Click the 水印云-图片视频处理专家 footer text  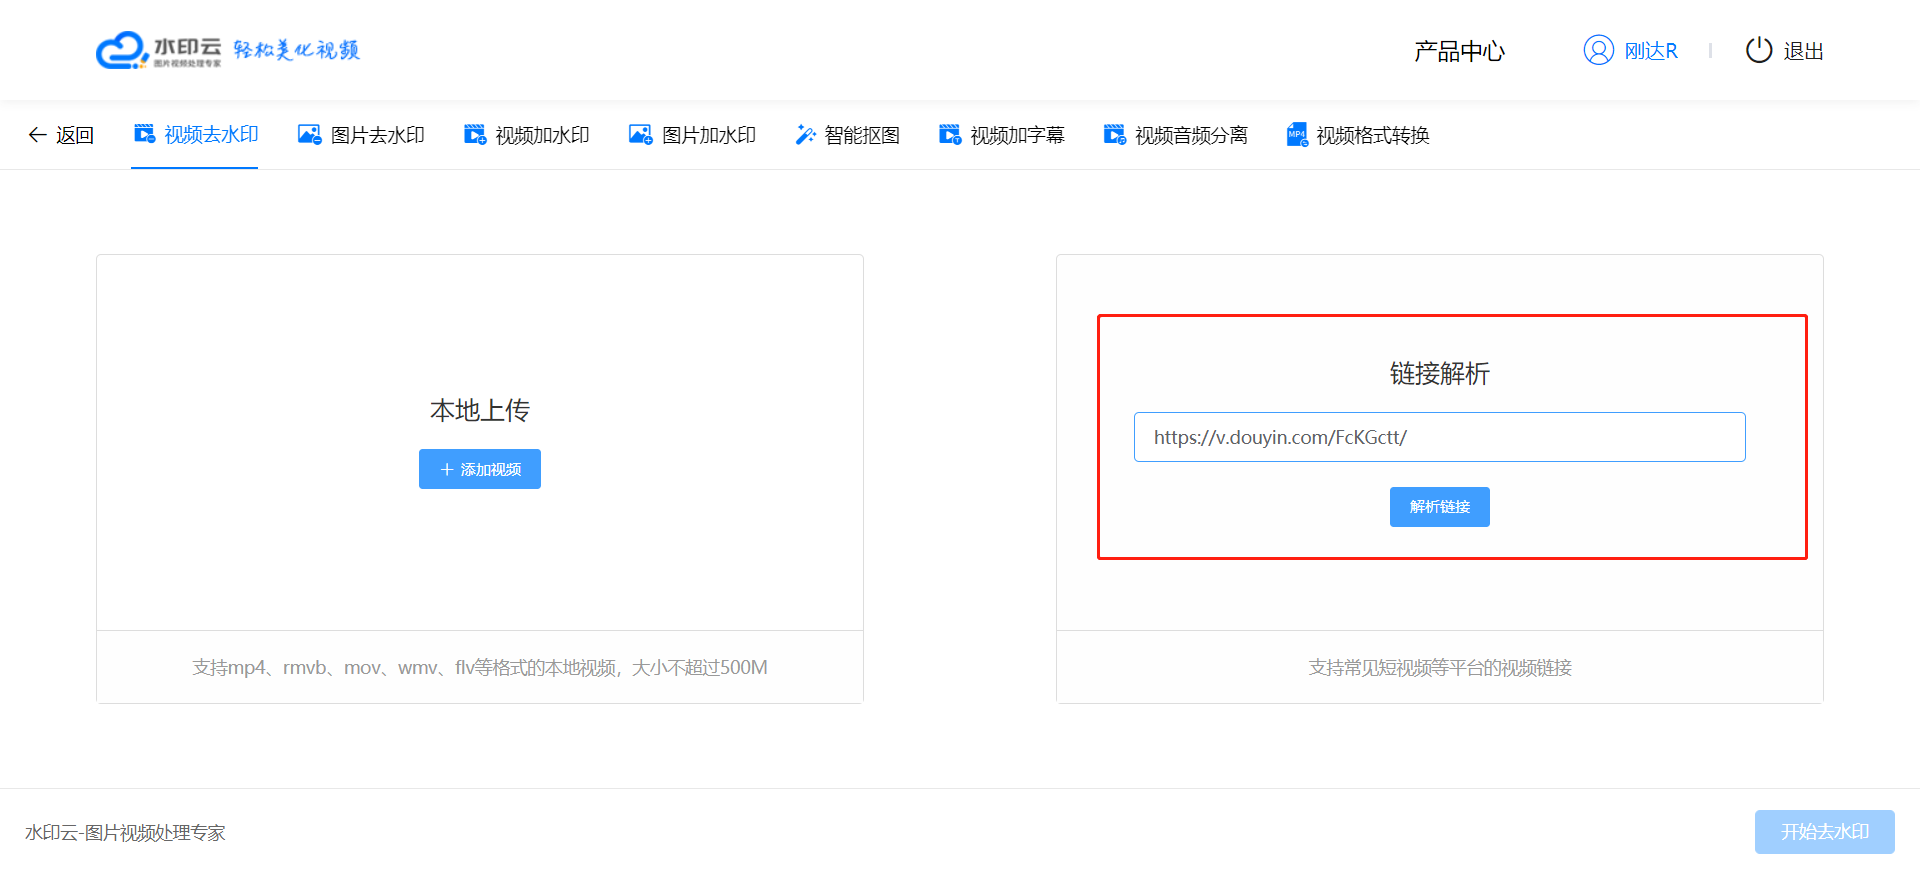125,832
